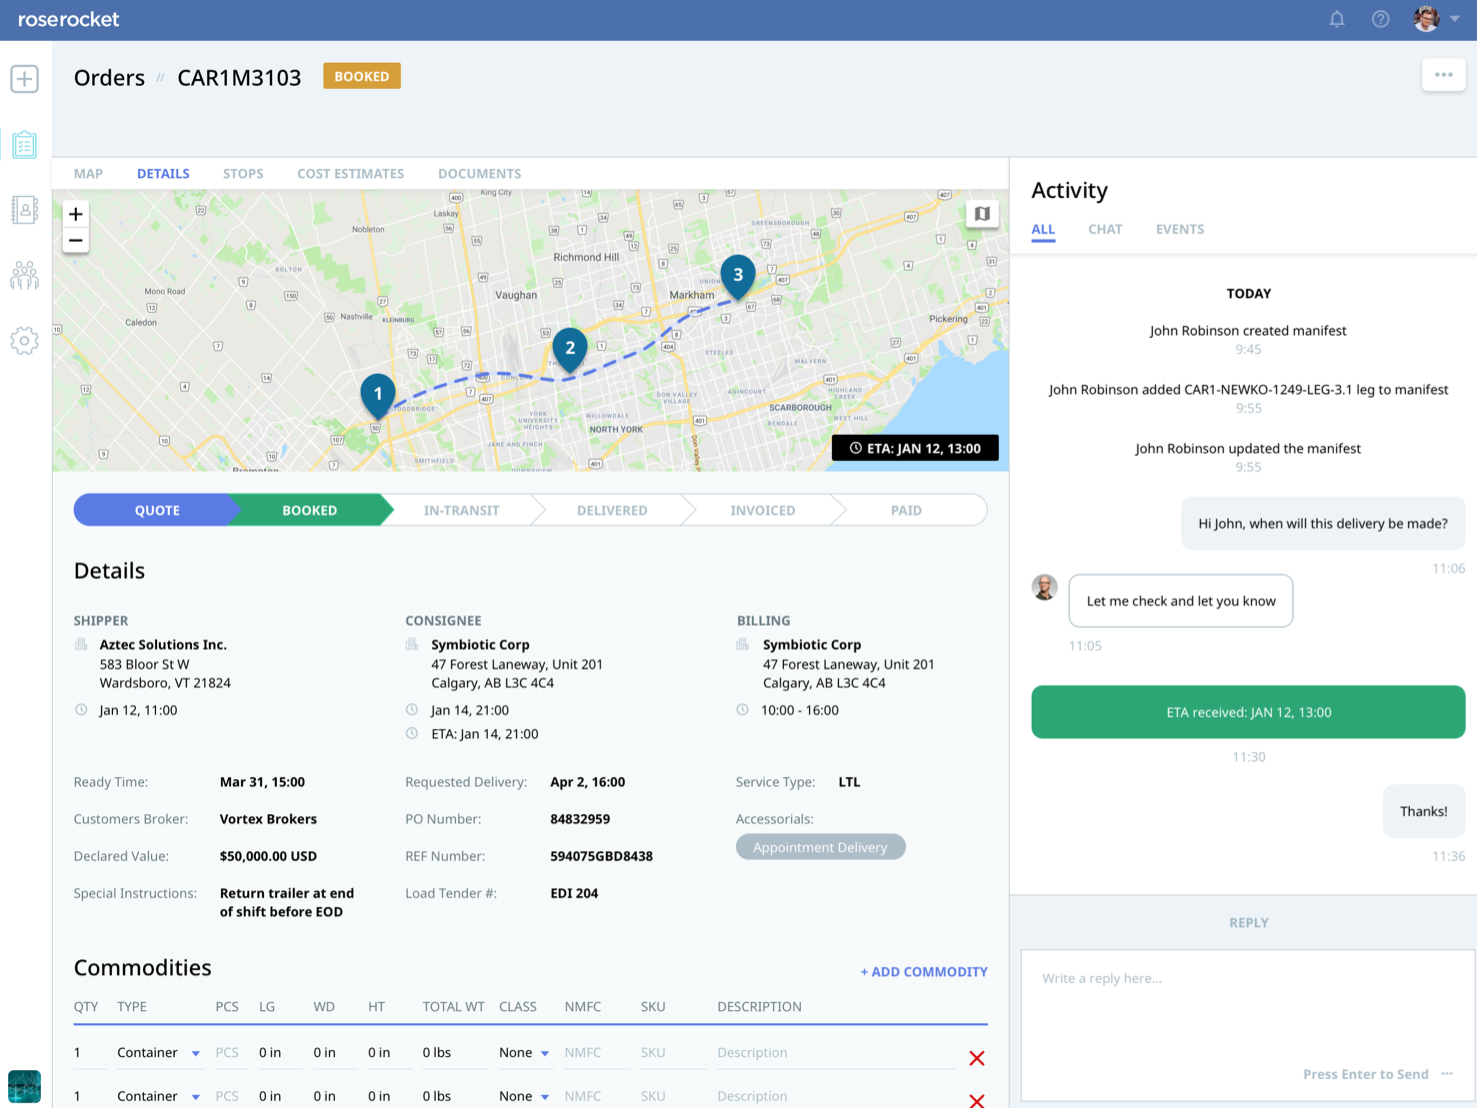Click the Appointment Delivery accessorial tag
1477x1108 pixels.
coord(820,847)
